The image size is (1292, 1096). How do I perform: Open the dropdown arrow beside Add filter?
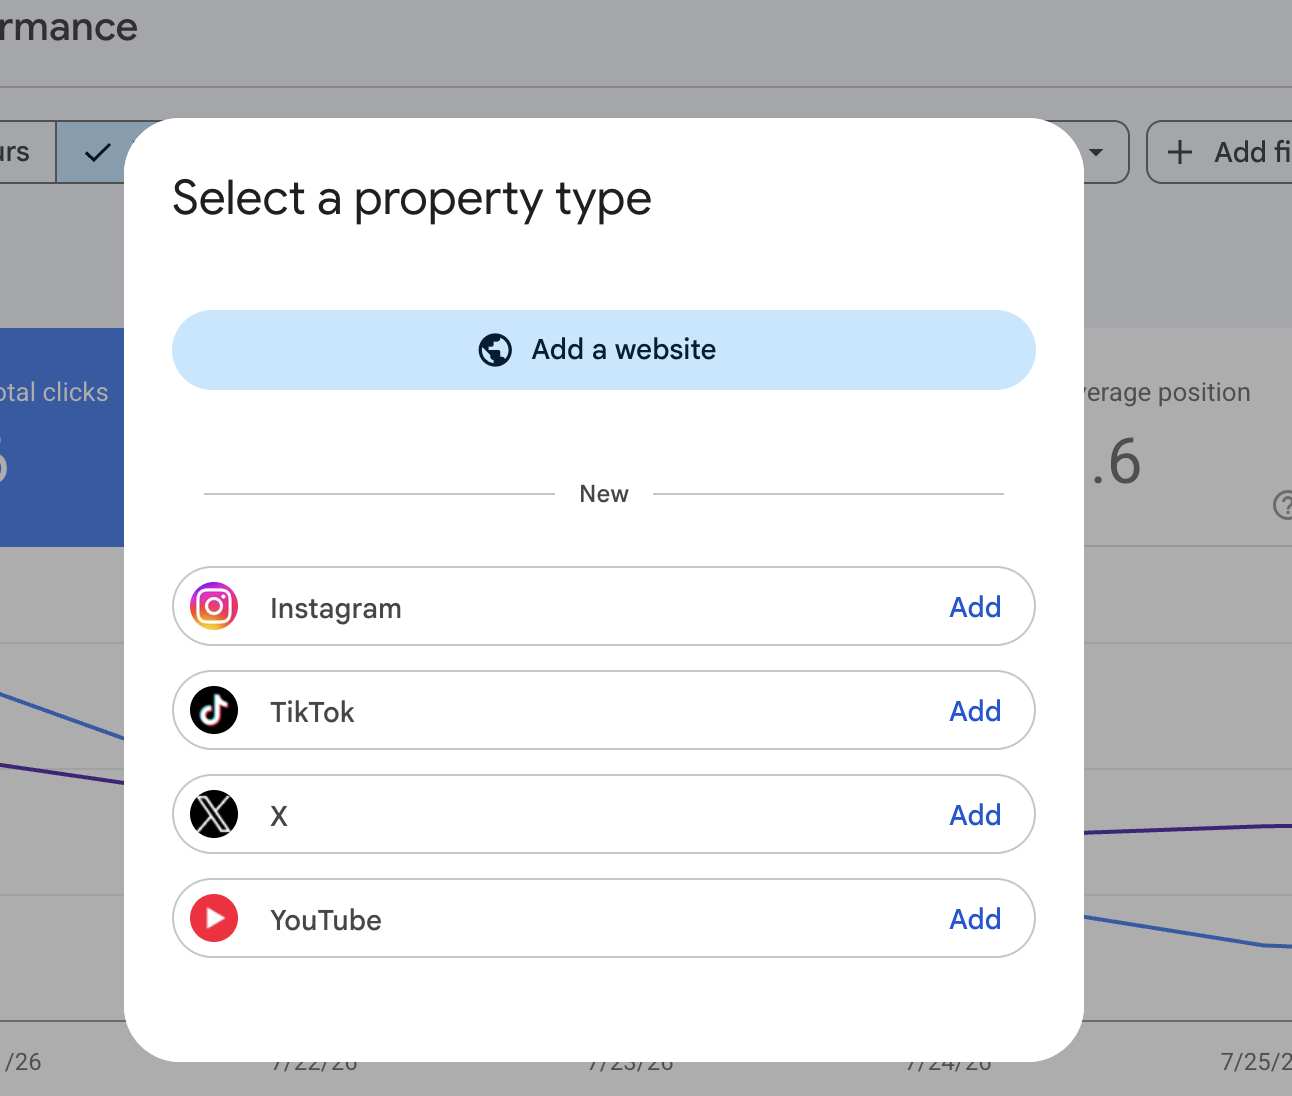[x=1097, y=152]
